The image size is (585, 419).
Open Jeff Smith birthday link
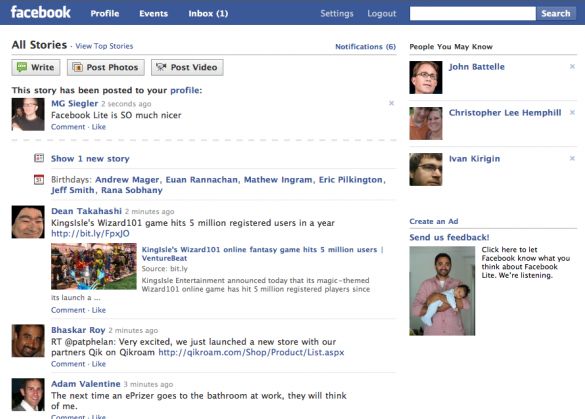point(73,190)
